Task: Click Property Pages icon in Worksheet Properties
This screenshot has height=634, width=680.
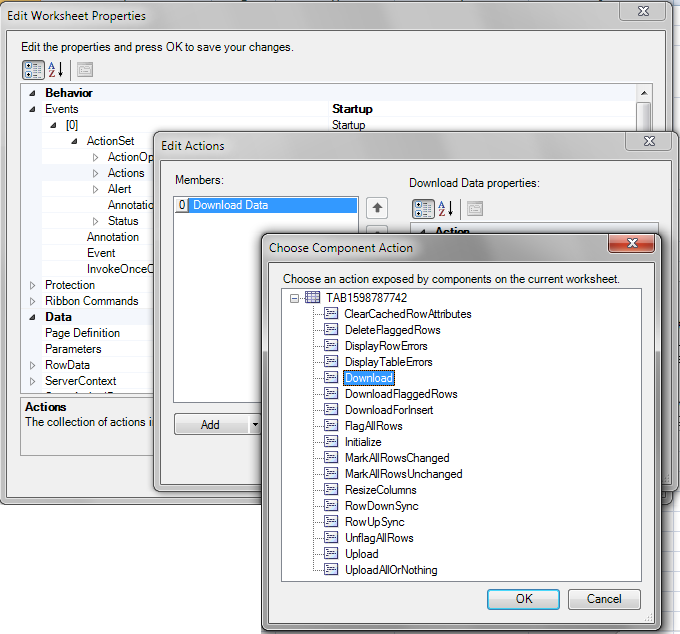Action: pyautogui.click(x=85, y=70)
